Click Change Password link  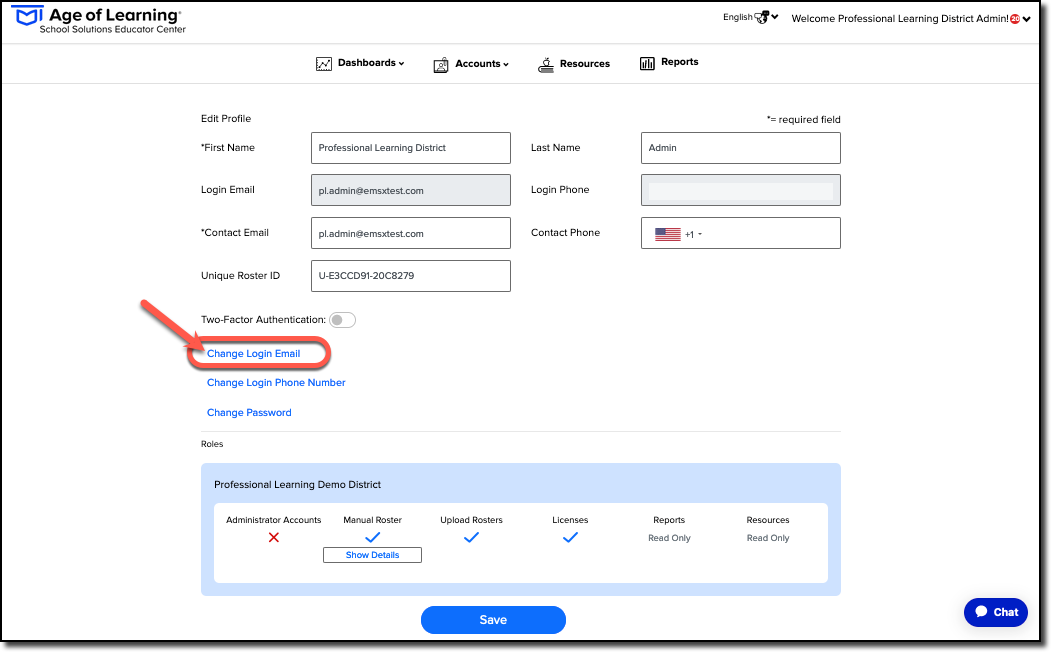[x=249, y=413]
